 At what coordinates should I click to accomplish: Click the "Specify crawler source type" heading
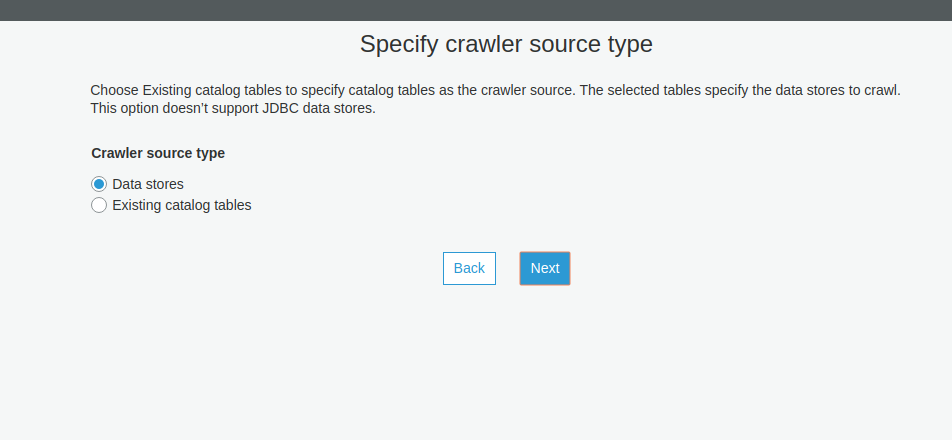pos(506,44)
